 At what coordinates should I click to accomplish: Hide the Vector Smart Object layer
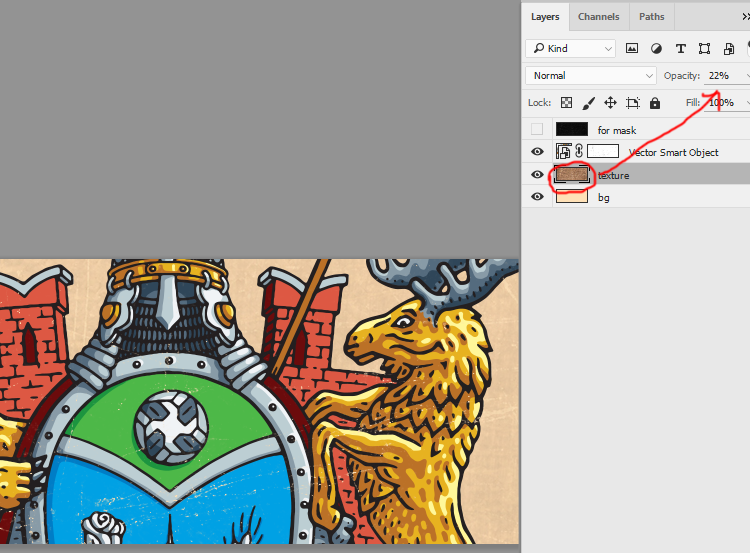click(537, 152)
